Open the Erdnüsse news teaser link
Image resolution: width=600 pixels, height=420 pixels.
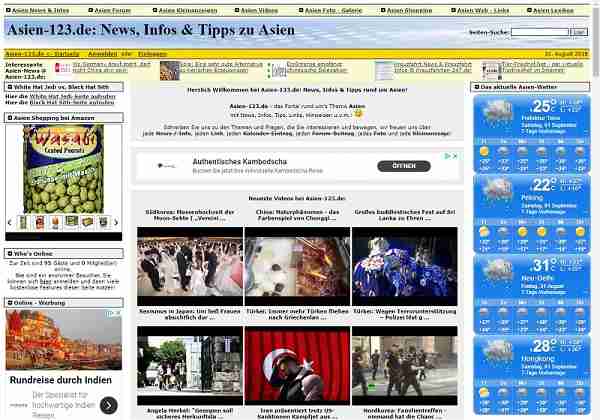[317, 67]
